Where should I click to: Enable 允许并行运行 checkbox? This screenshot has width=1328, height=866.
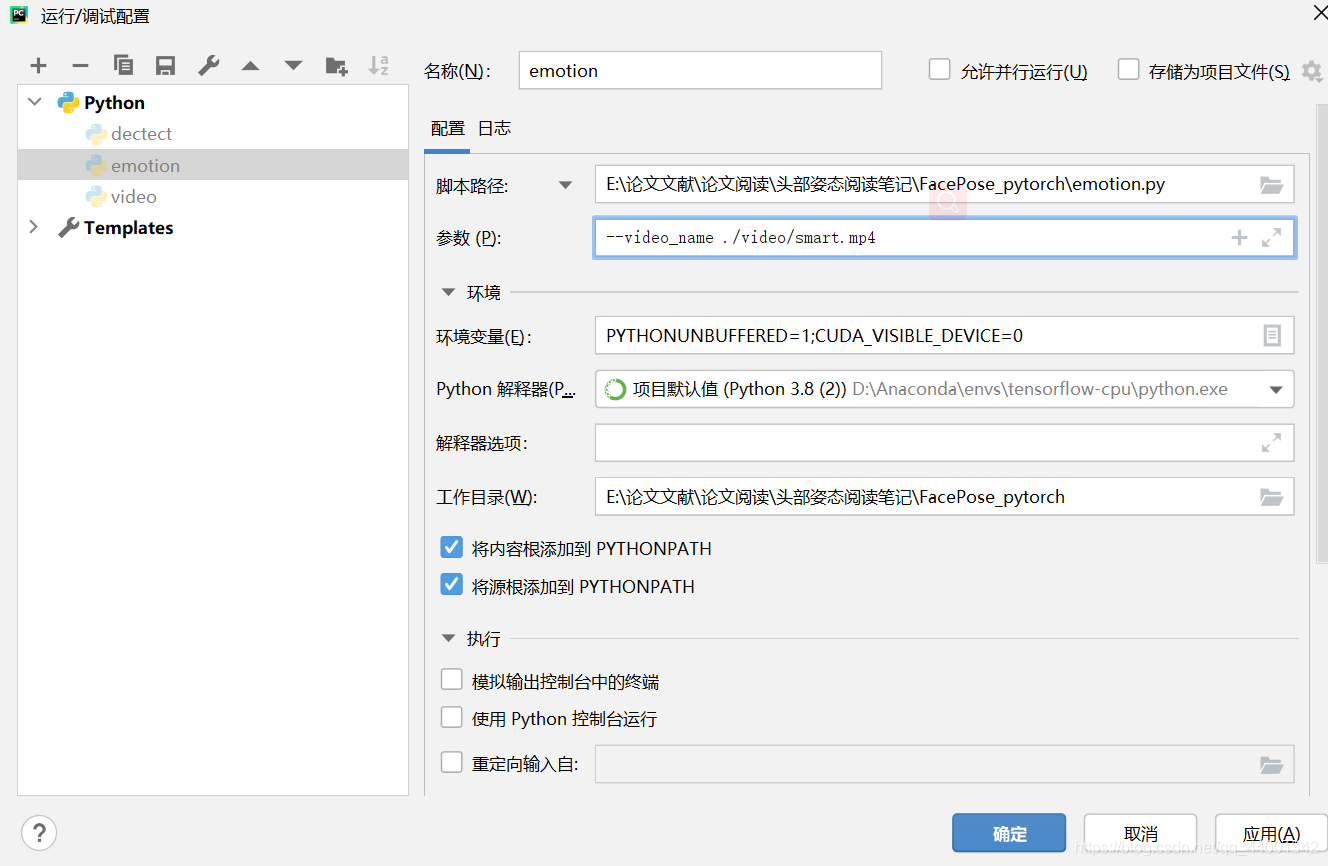pyautogui.click(x=939, y=69)
